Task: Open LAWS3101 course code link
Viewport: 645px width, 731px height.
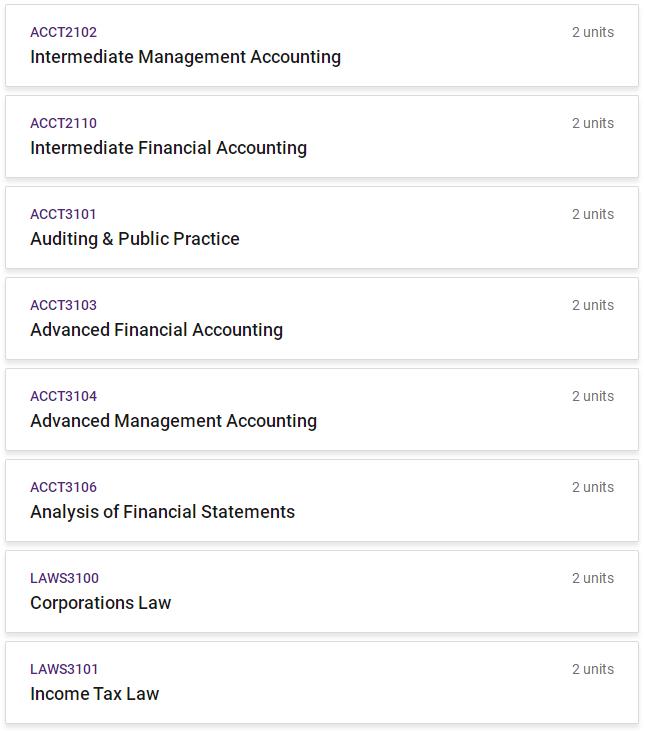Action: [64, 669]
